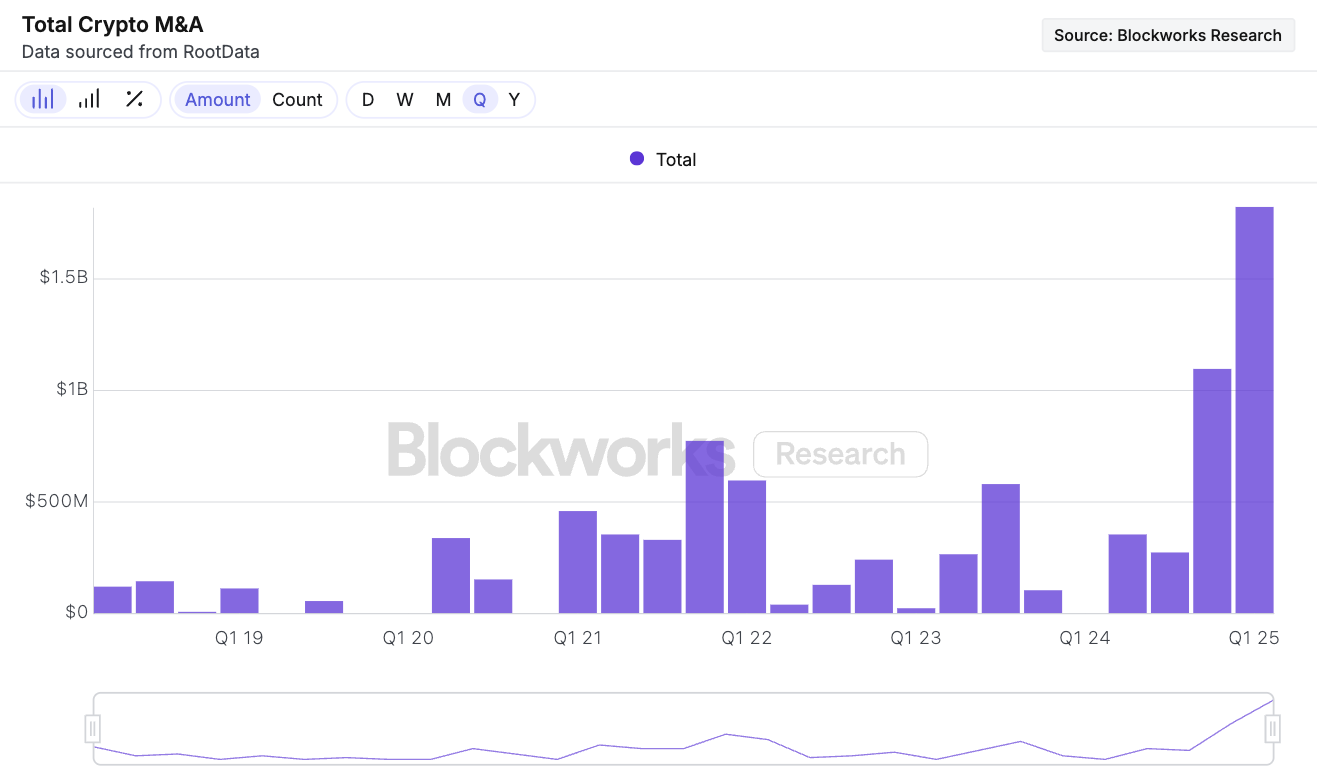Click the Research watermark badge
1317x772 pixels.
tap(840, 454)
